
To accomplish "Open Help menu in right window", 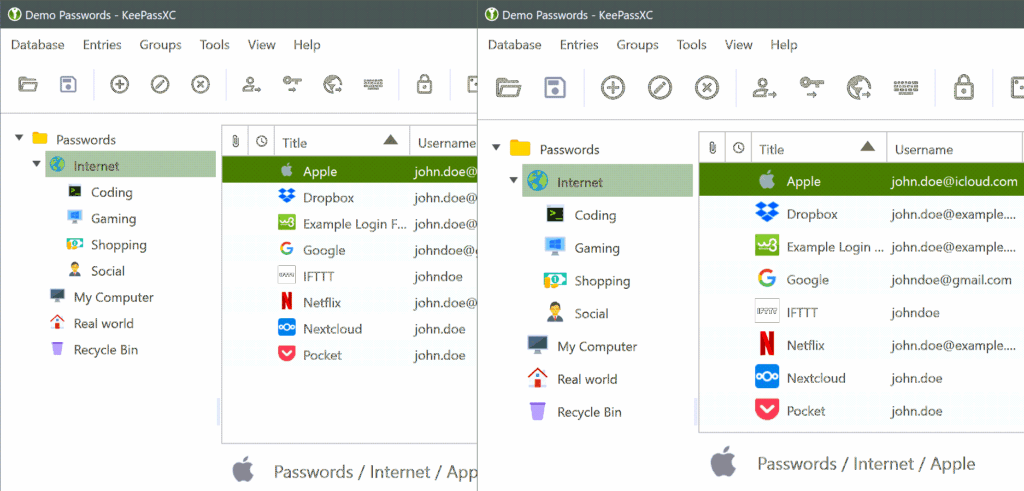I will coord(784,45).
